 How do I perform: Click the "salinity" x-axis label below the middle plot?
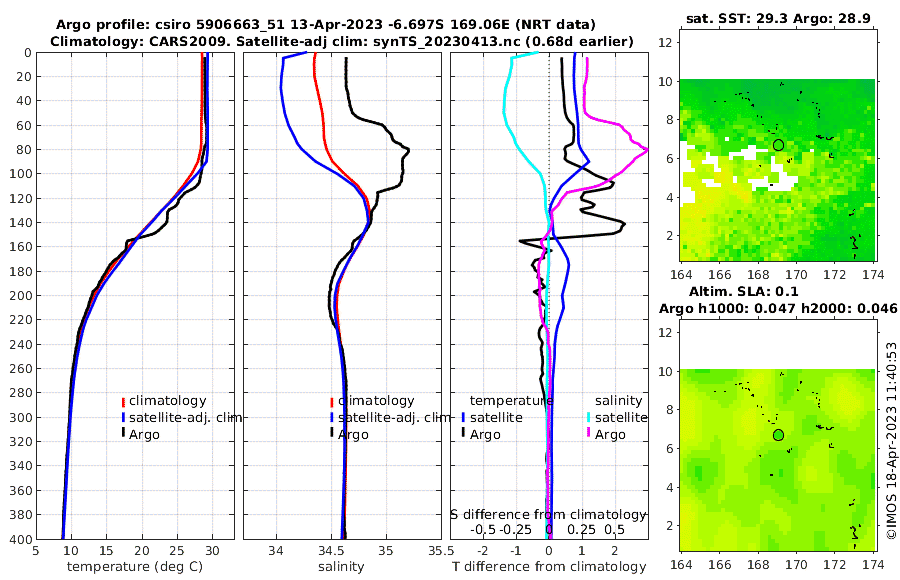(x=342, y=566)
